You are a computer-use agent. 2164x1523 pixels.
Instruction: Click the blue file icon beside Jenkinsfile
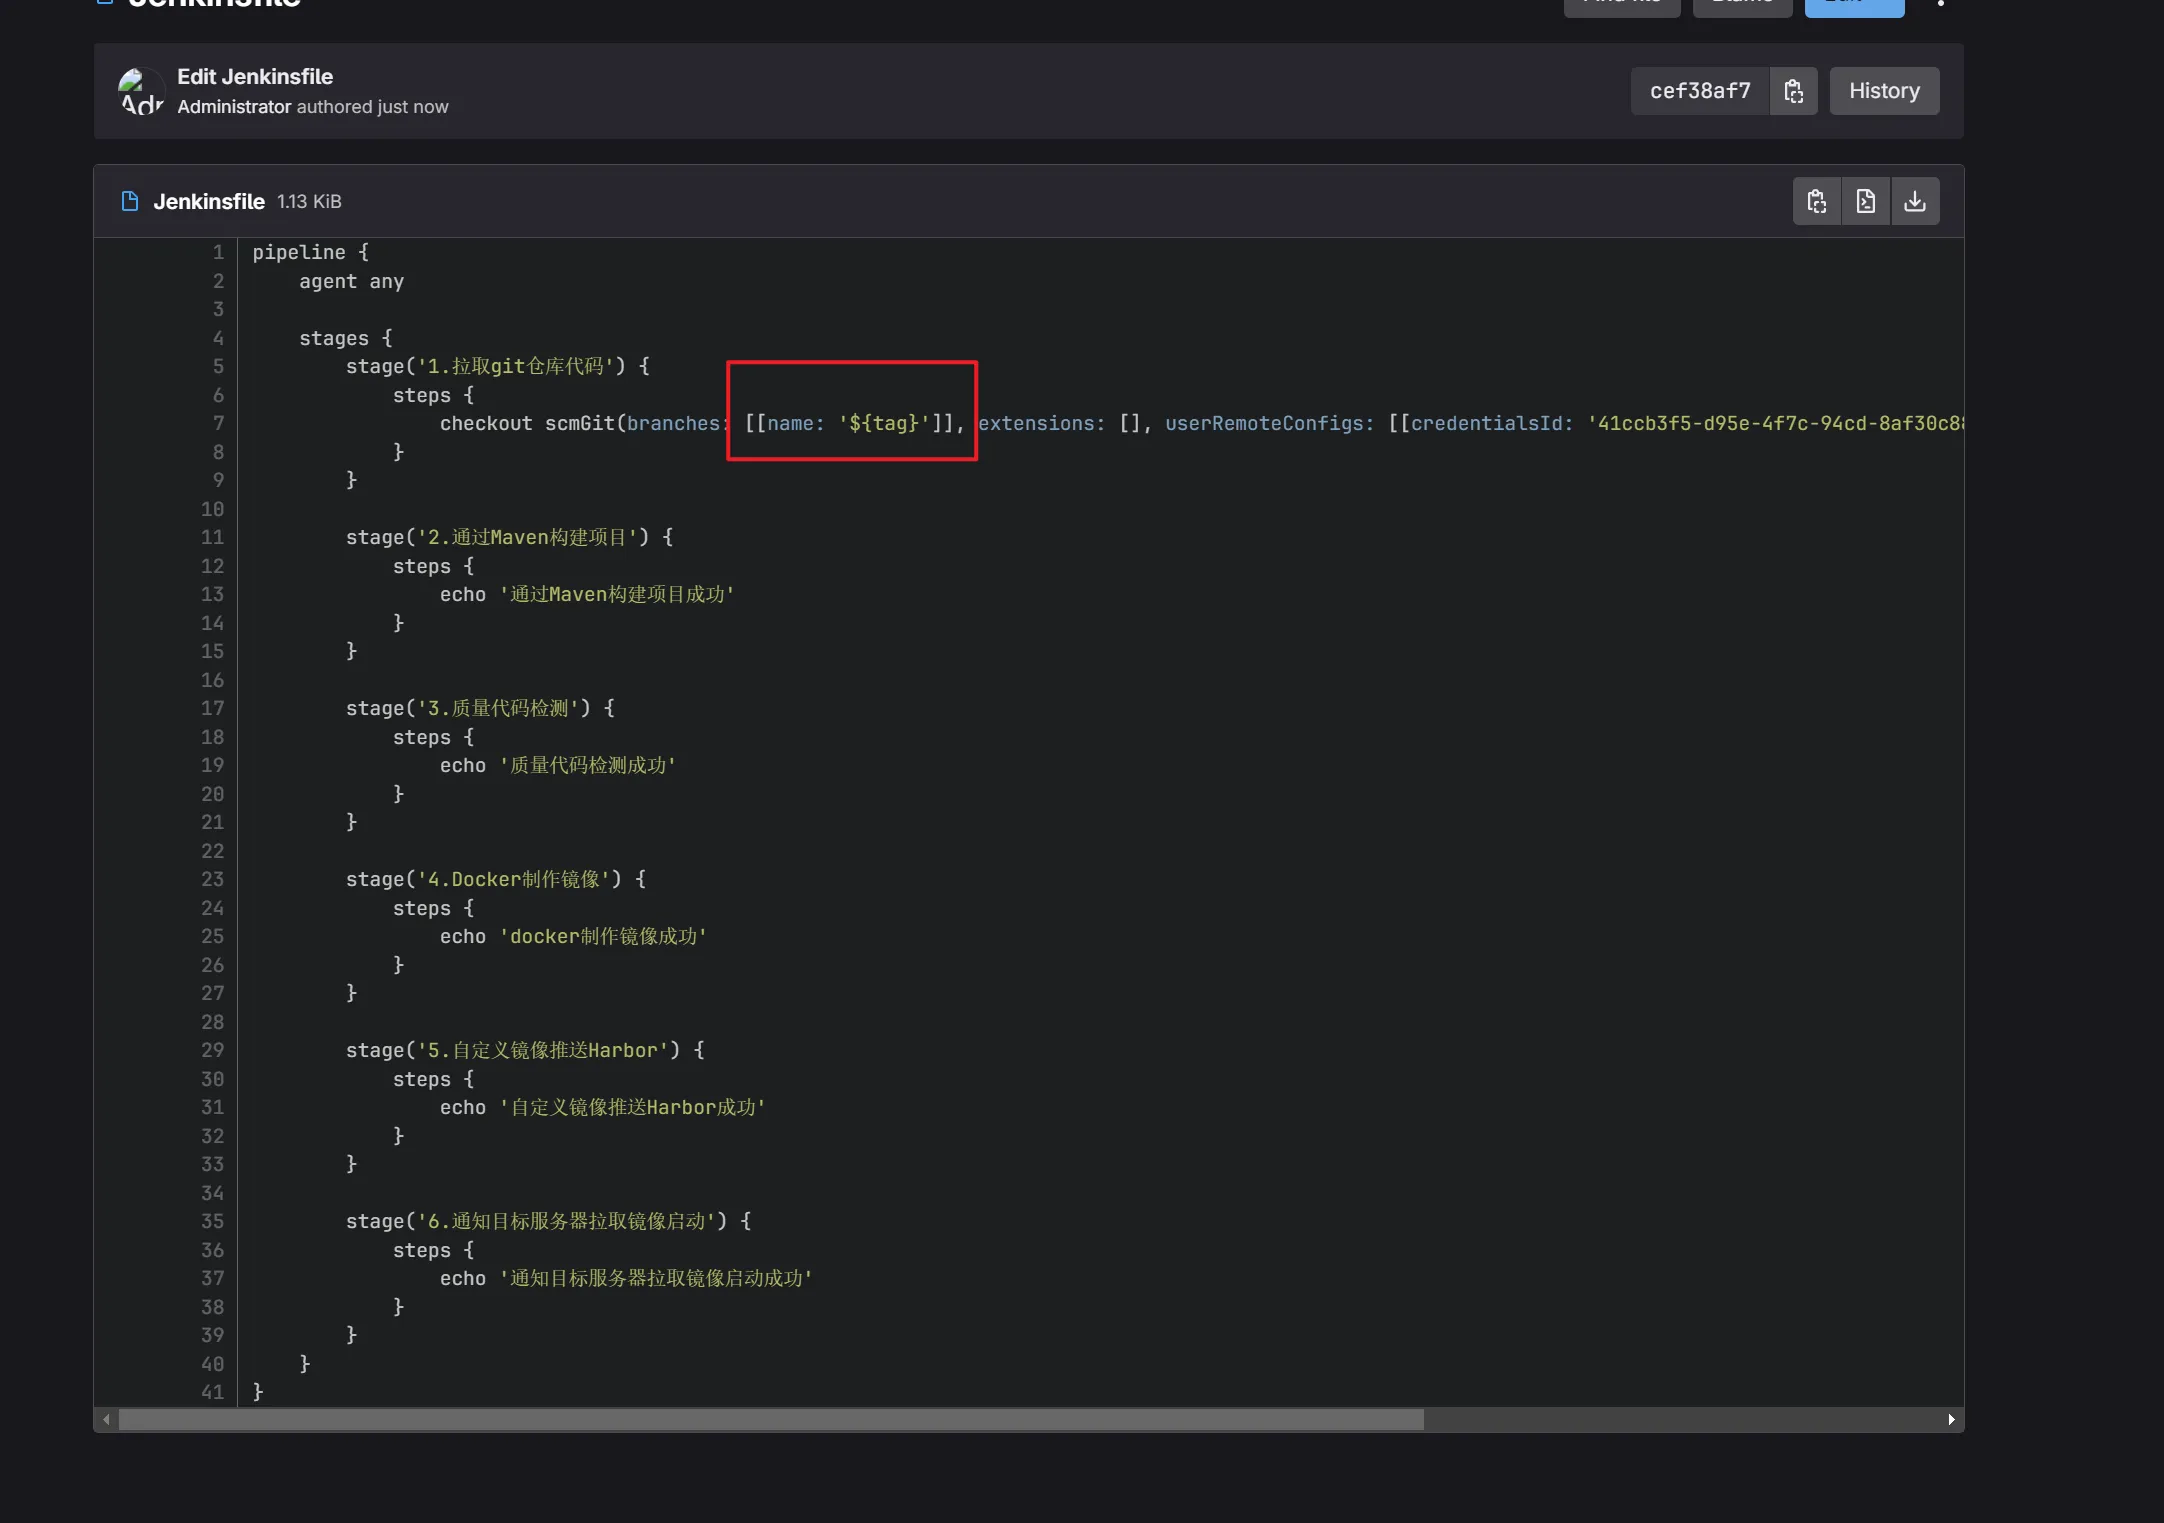[x=130, y=201]
